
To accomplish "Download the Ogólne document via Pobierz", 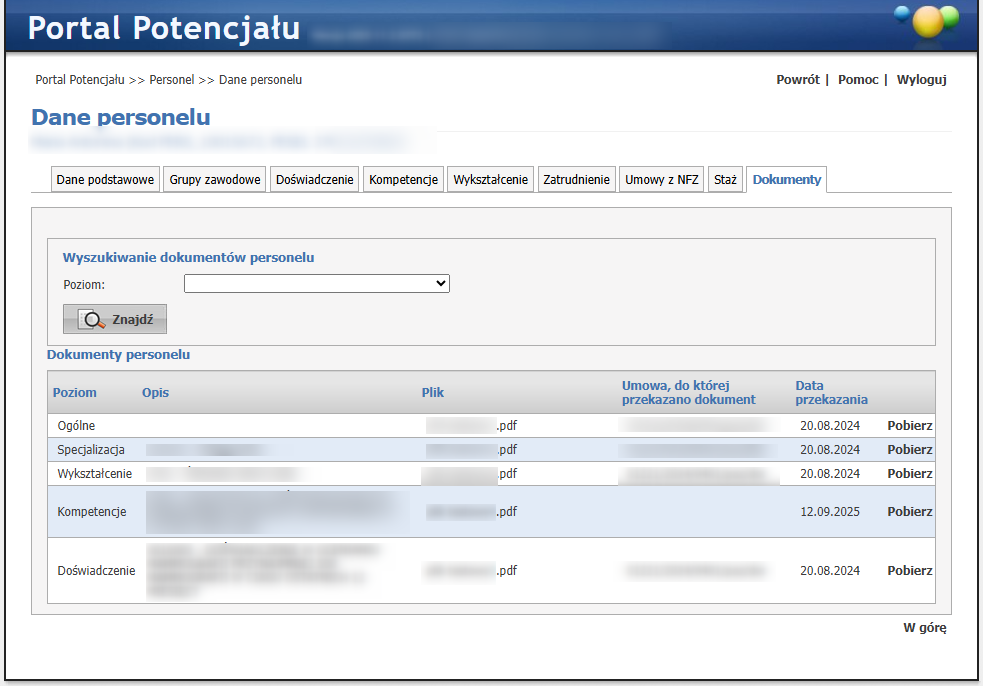I will click(x=909, y=425).
